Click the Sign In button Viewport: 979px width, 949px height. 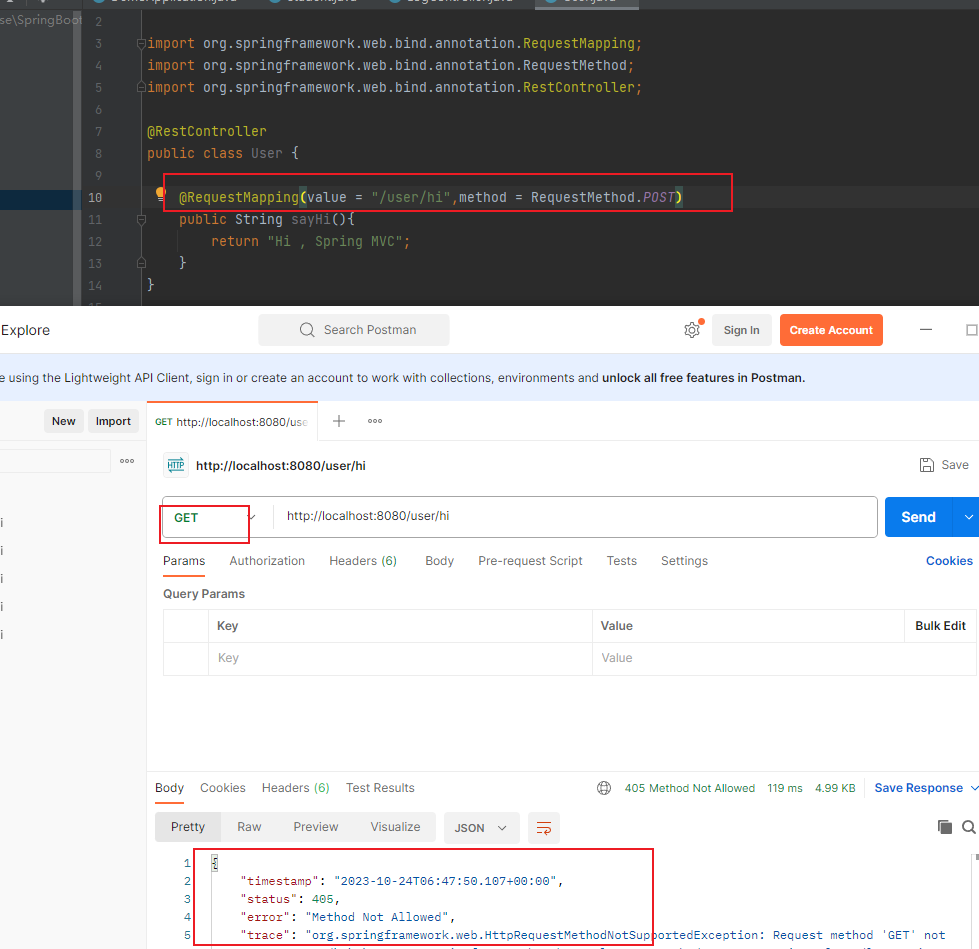pos(741,330)
